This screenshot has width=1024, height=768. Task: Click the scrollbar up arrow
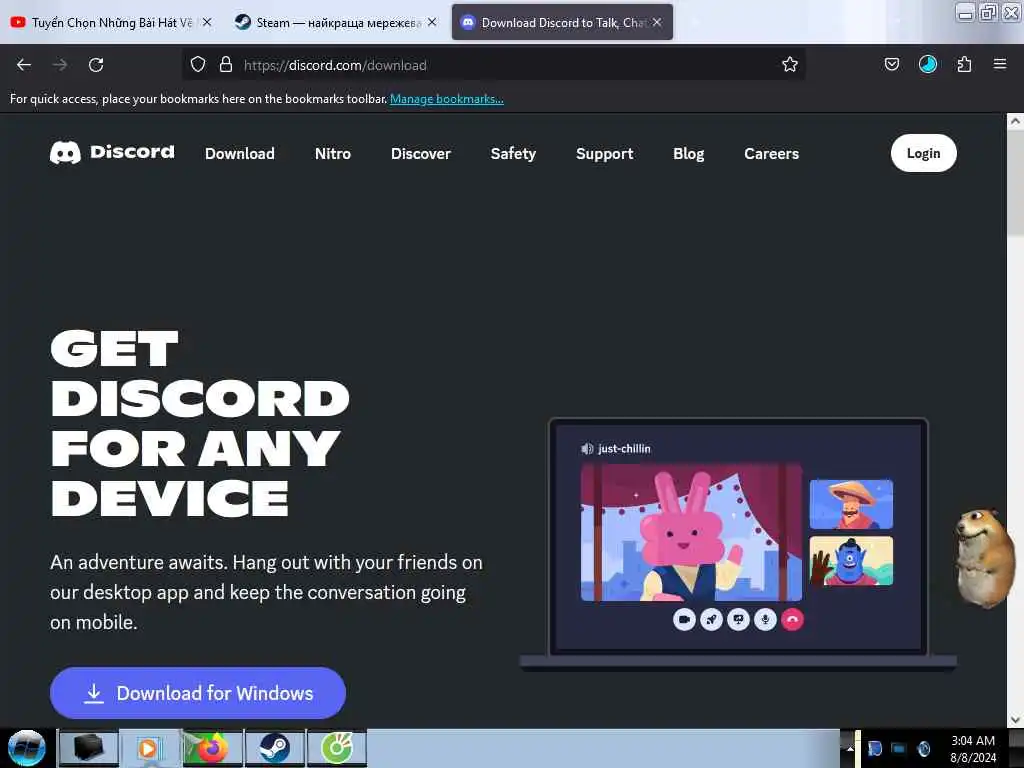[1015, 121]
